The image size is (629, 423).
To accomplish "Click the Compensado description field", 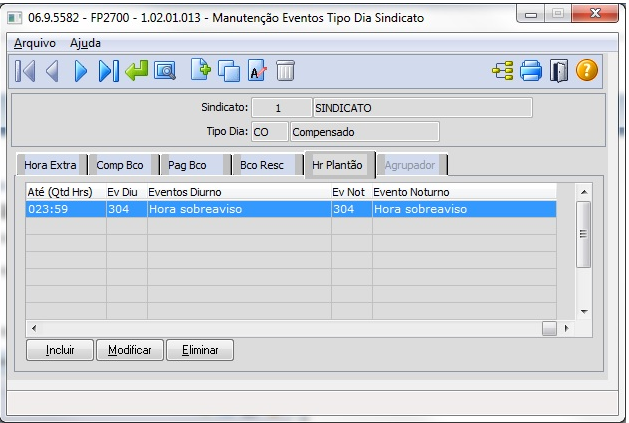I will coord(364,132).
